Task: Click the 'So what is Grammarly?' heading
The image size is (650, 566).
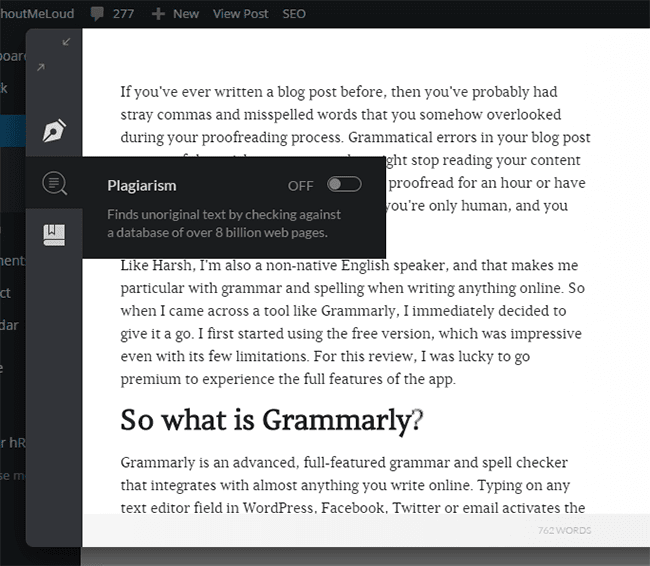Action: 271,419
